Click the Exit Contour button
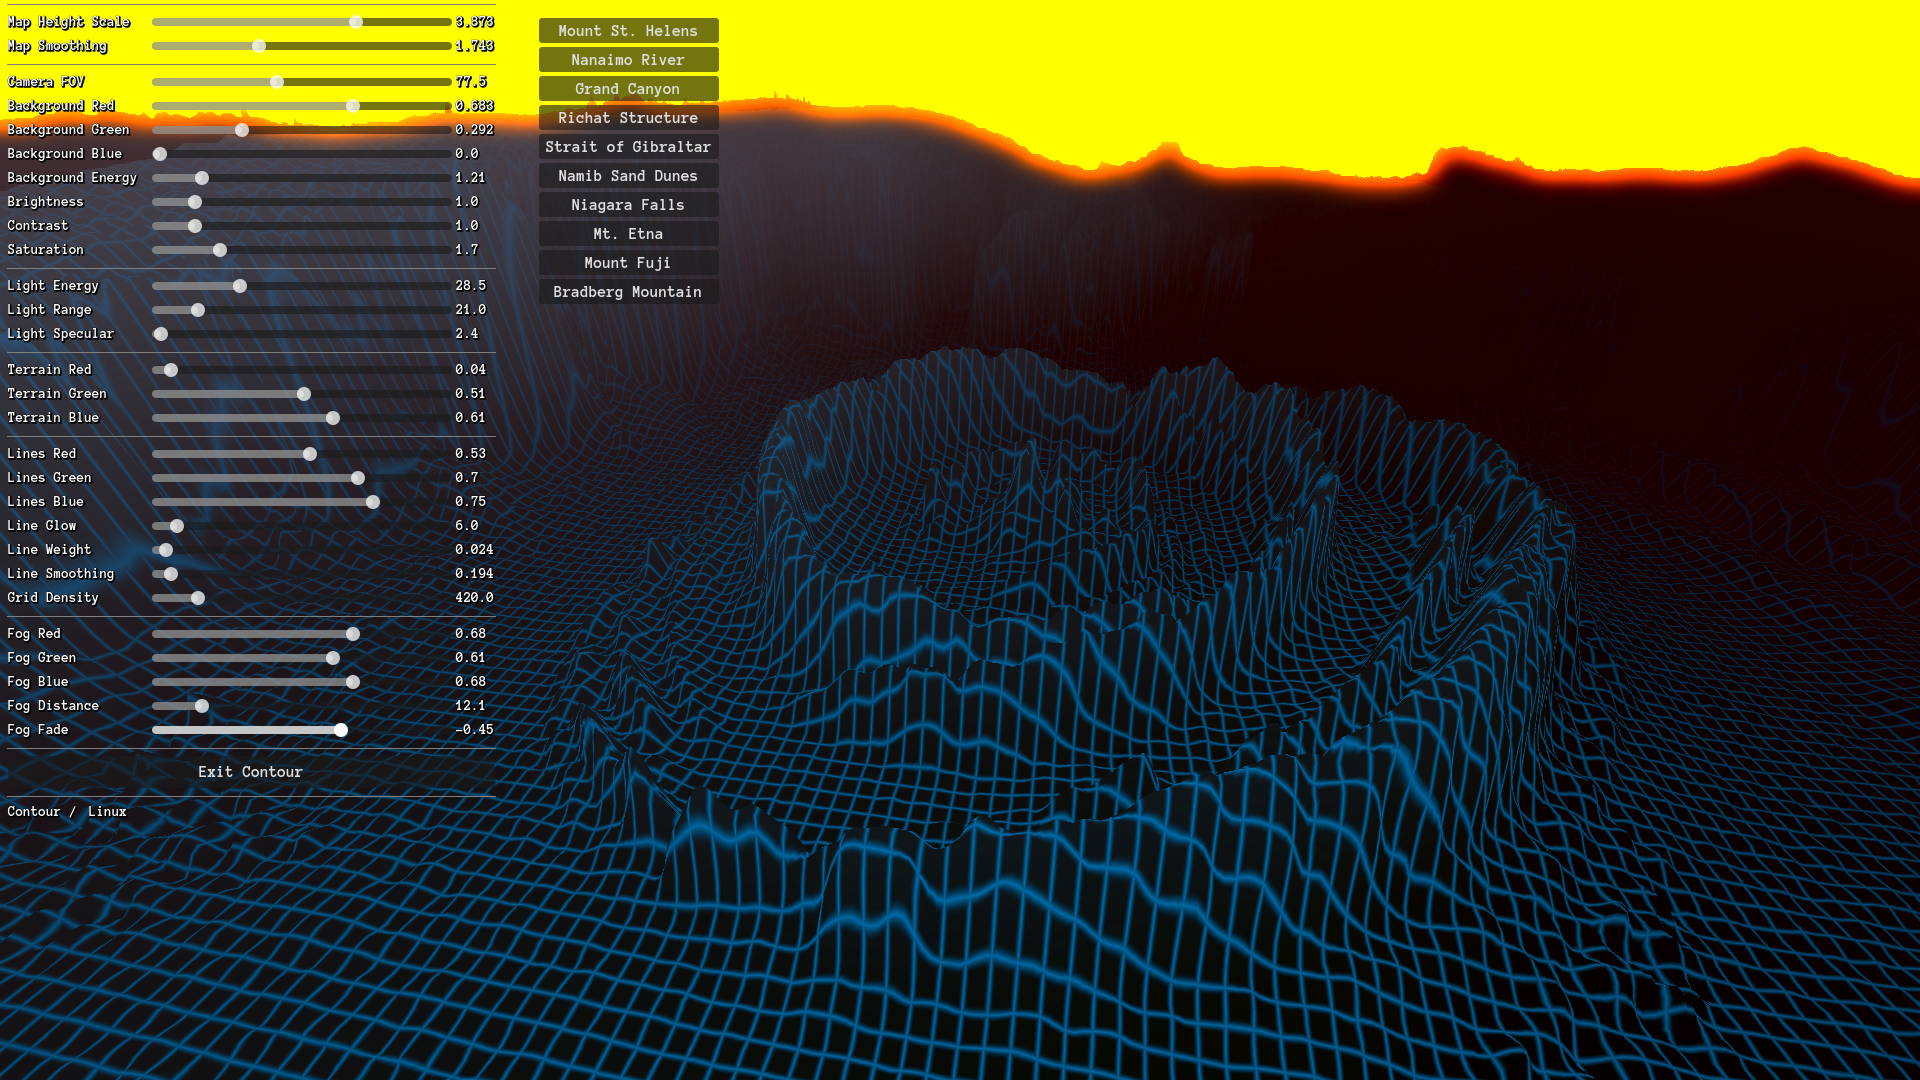This screenshot has width=1920, height=1080. (x=250, y=772)
